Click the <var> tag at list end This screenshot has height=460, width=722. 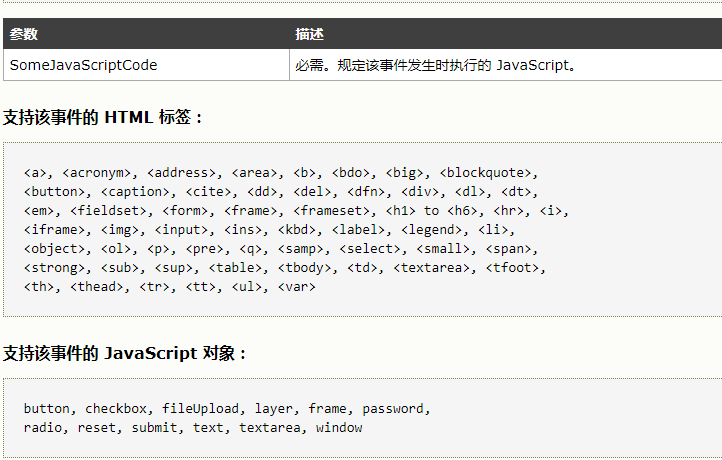pyautogui.click(x=297, y=286)
